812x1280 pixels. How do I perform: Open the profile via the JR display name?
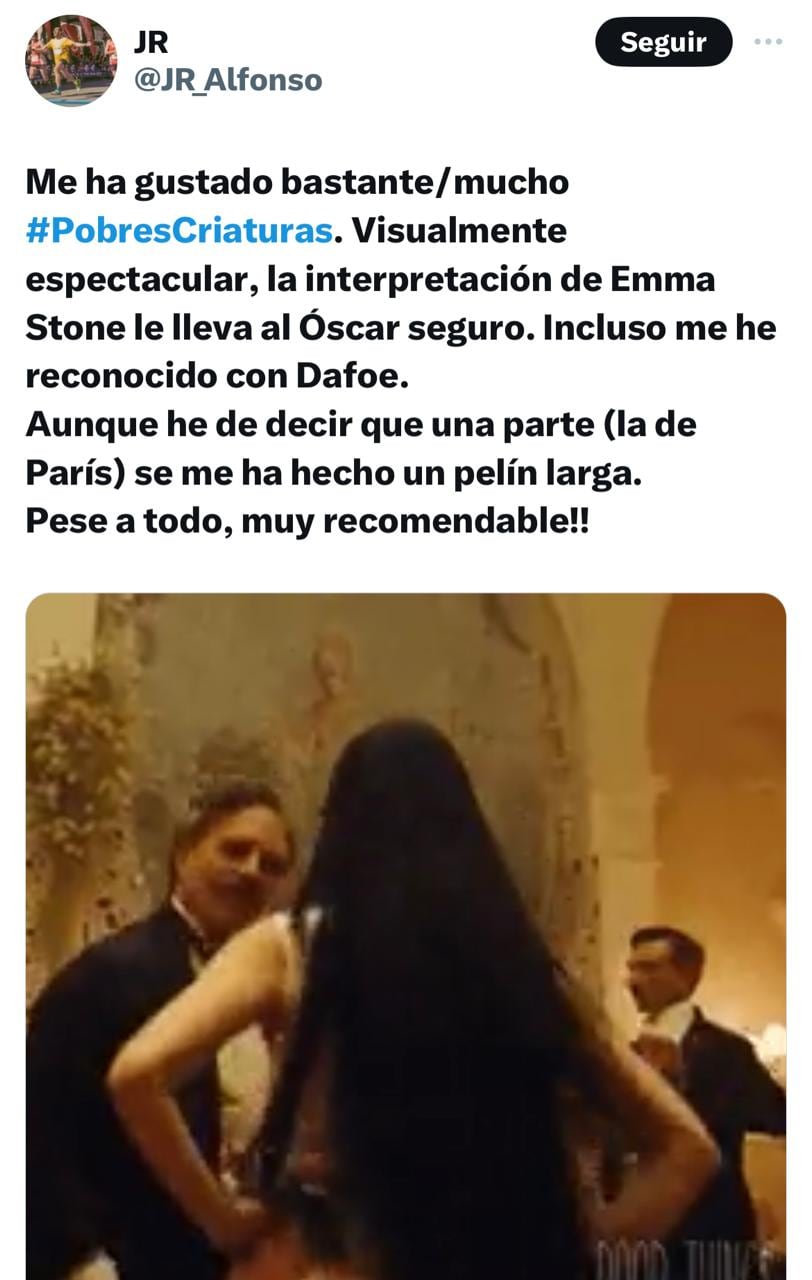point(152,42)
